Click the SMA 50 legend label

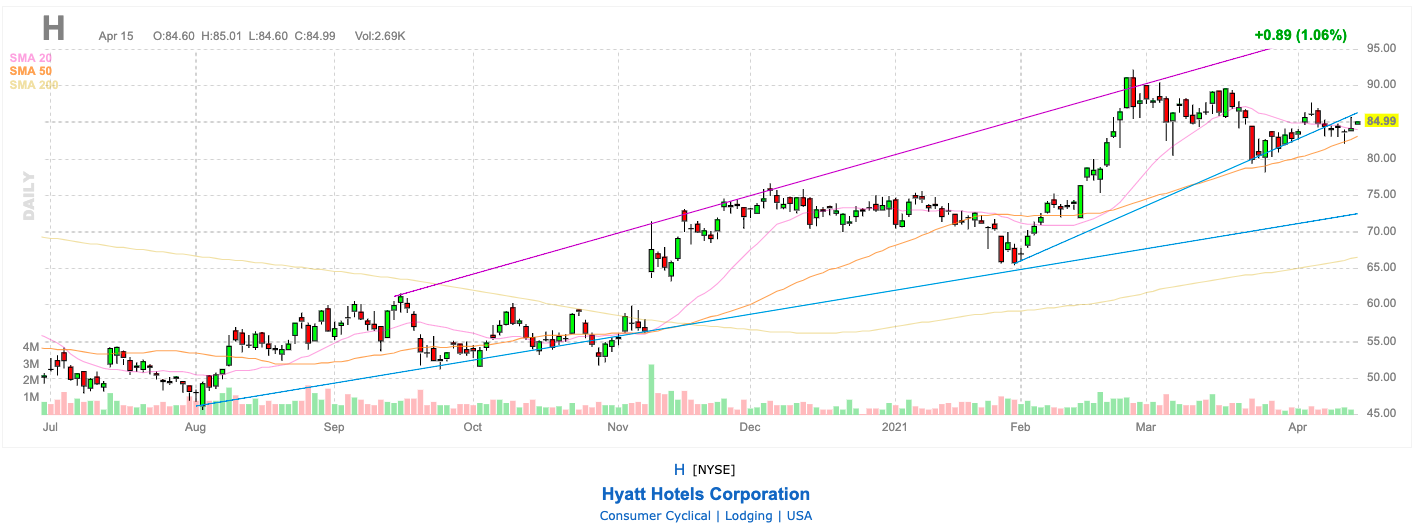click(30, 72)
